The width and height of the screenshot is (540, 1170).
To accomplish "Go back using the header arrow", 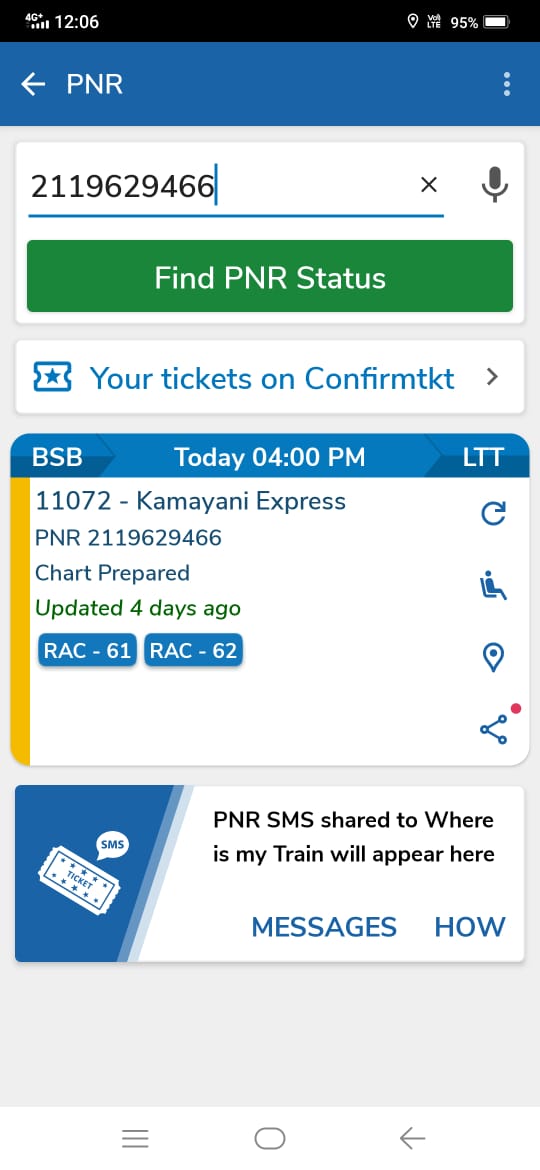I will coord(33,84).
